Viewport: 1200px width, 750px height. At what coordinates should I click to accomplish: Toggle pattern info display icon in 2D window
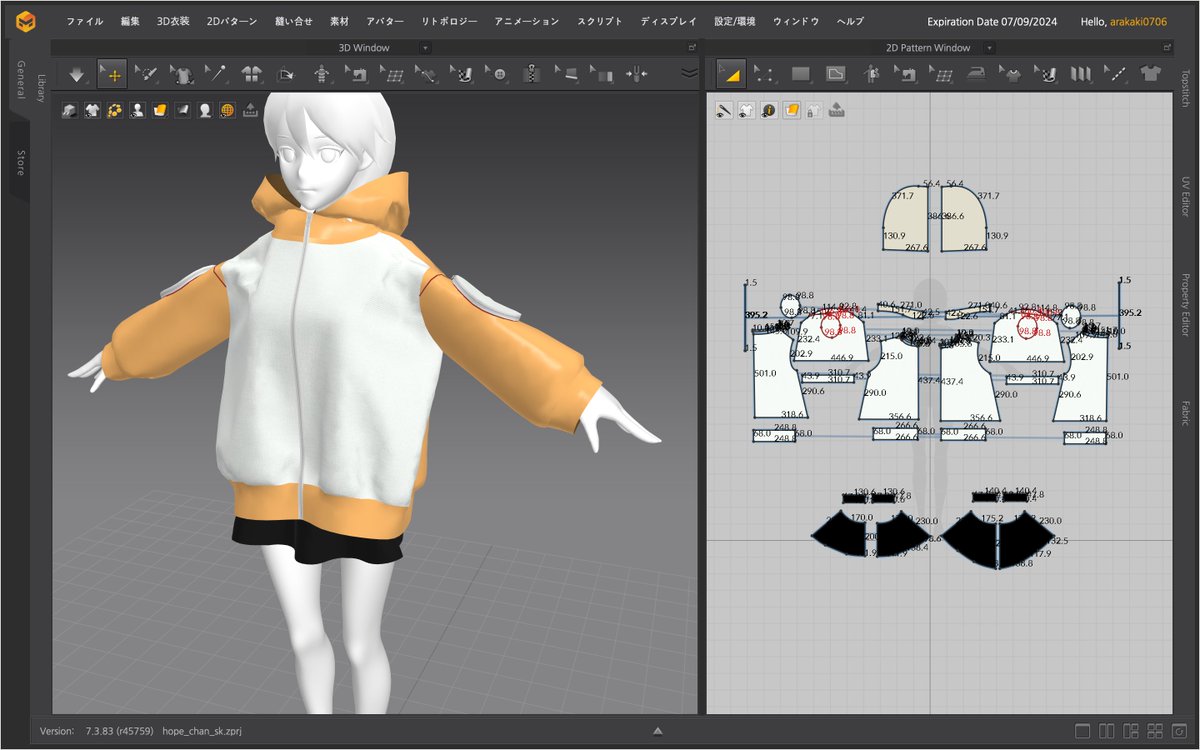pyautogui.click(x=768, y=111)
